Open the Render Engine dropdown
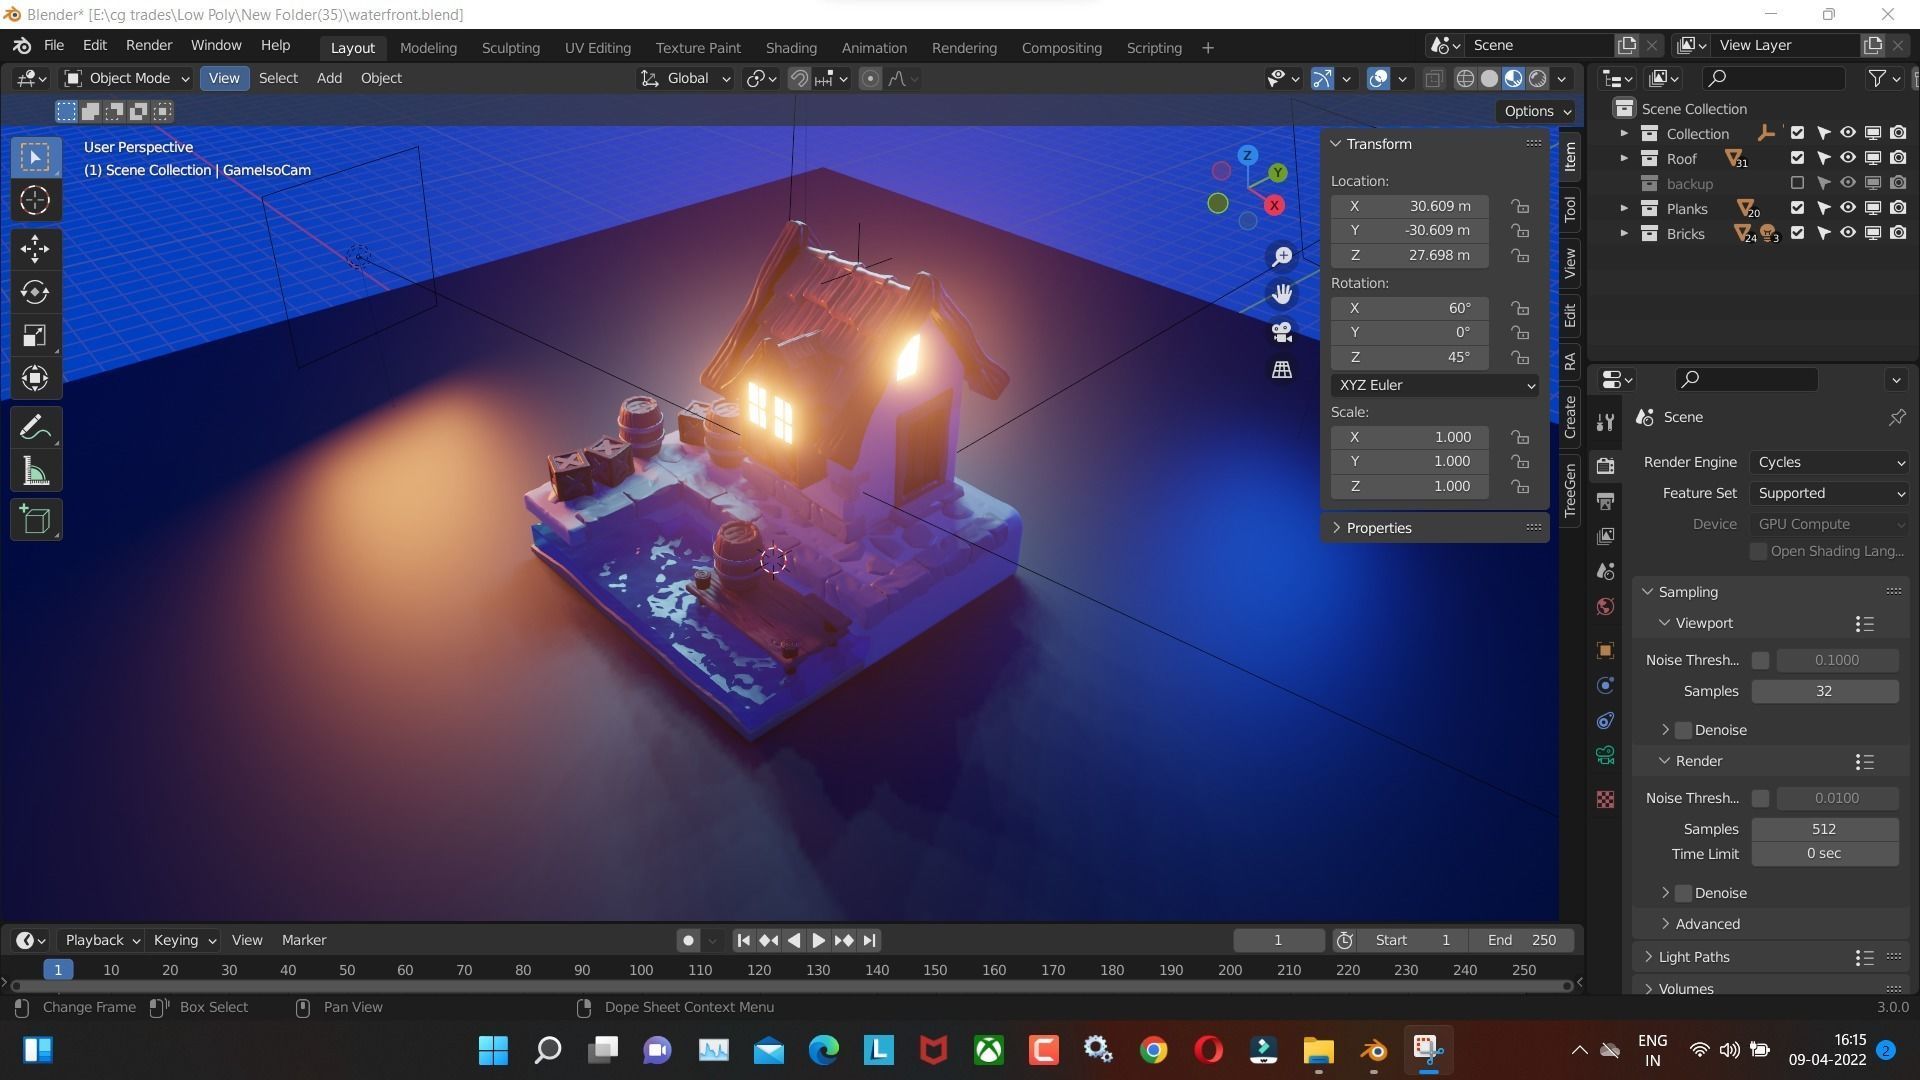 [1830, 462]
